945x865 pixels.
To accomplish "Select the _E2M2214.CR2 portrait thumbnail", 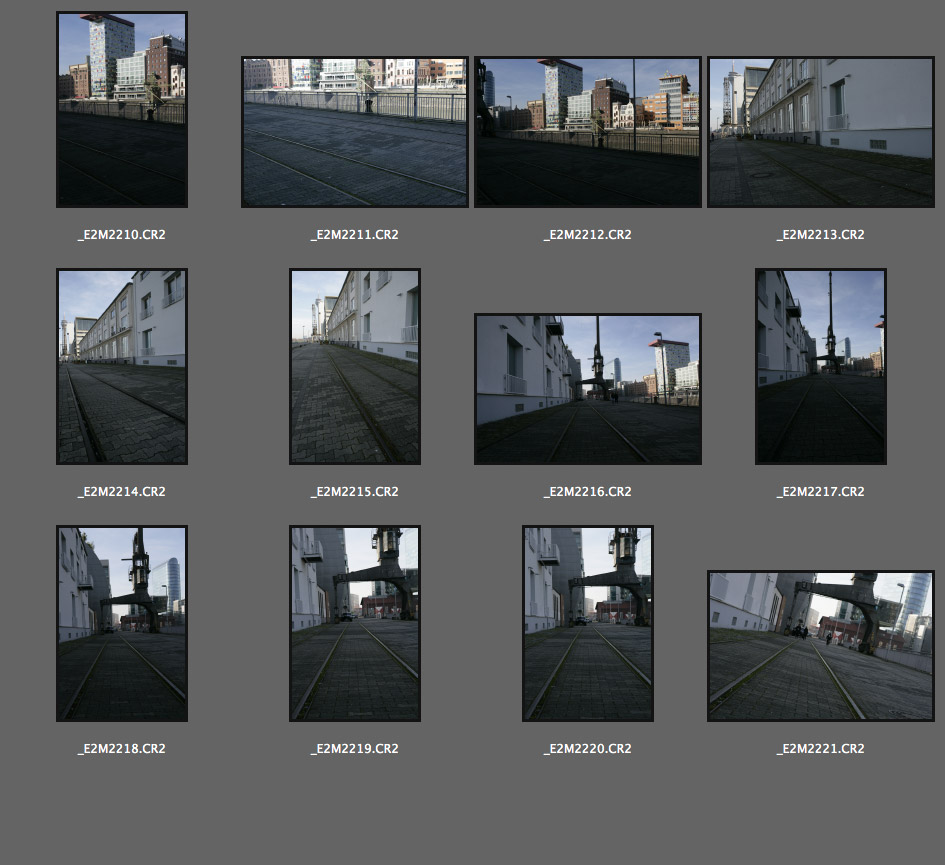I will click(121, 366).
